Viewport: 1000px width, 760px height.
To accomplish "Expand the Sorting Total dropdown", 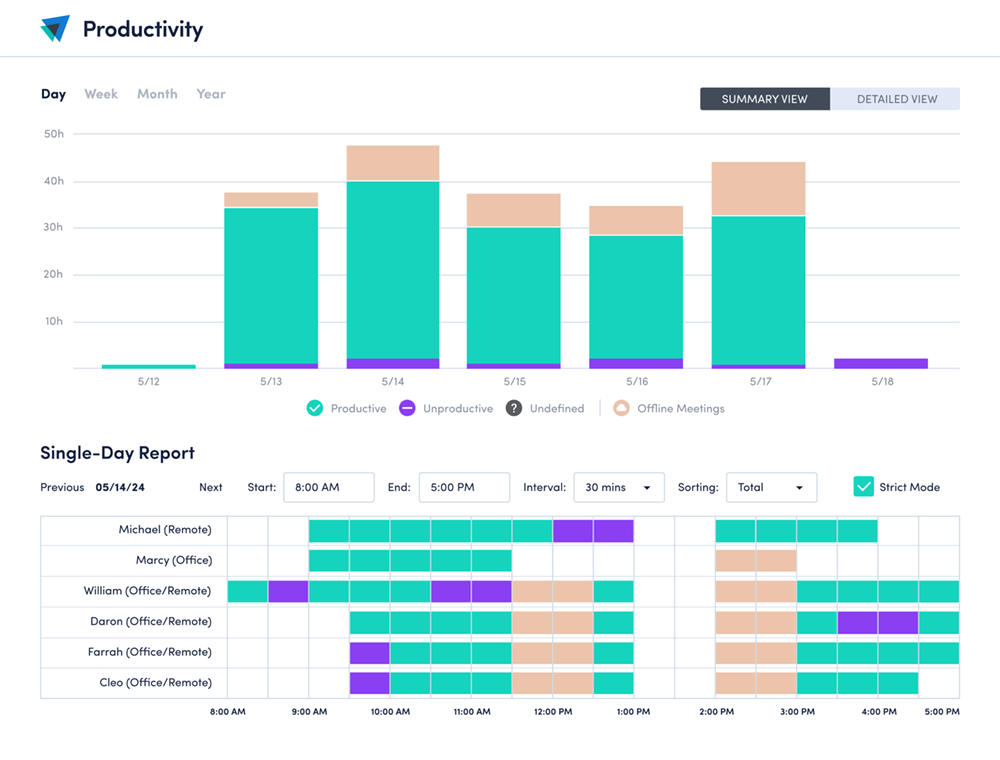I will coord(771,487).
